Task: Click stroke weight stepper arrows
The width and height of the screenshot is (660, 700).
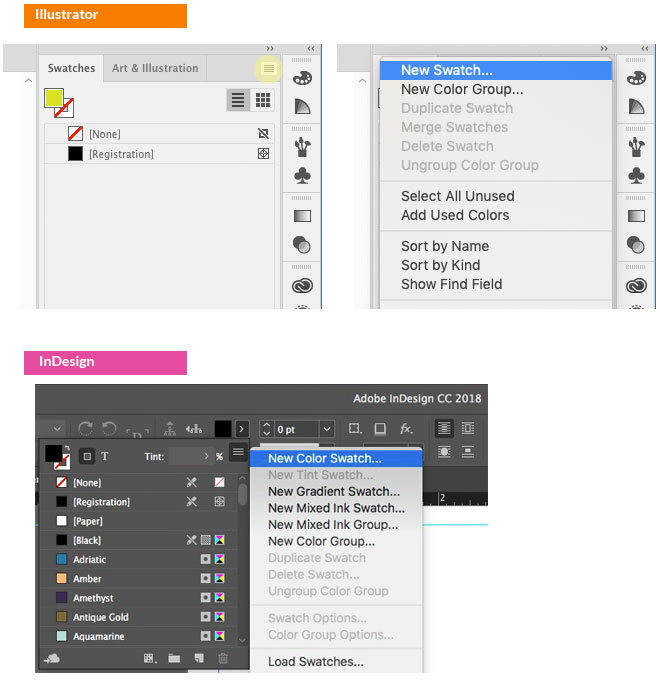Action: (267, 429)
